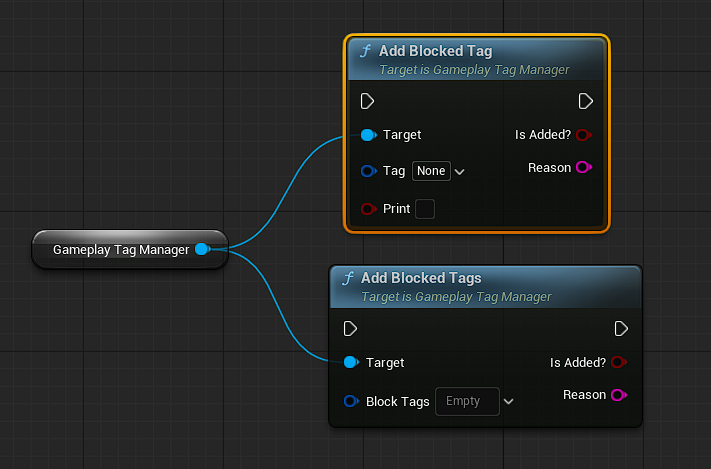
Task: Click the Print boolean input pin
Action: (367, 209)
